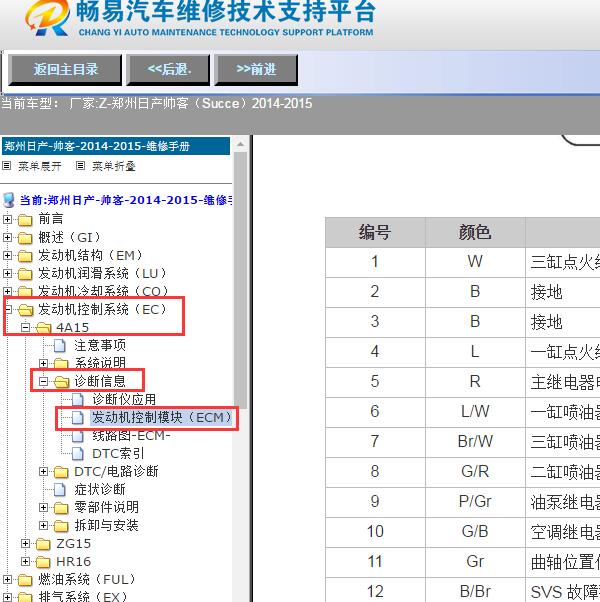The width and height of the screenshot is (600, 602).
Task: Click the HR16 folder icon
Action: (x=43, y=562)
